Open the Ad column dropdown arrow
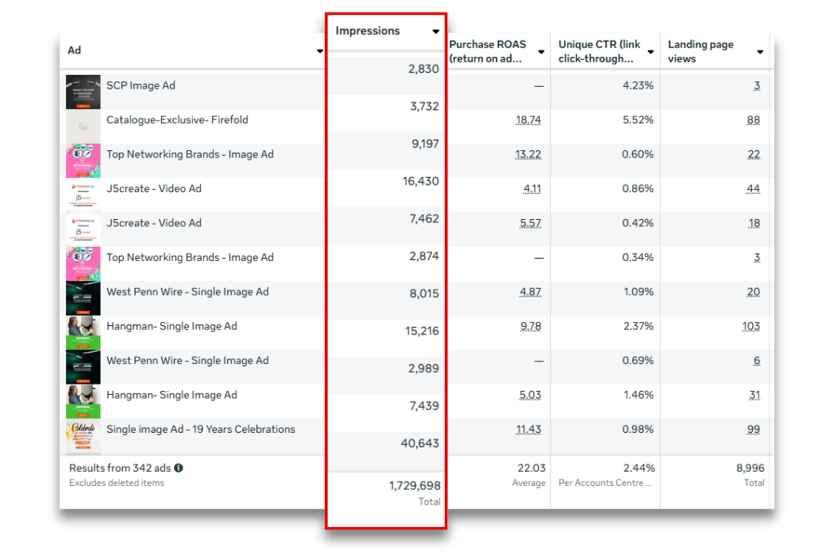Image resolution: width=833 pixels, height=560 pixels. pos(320,51)
